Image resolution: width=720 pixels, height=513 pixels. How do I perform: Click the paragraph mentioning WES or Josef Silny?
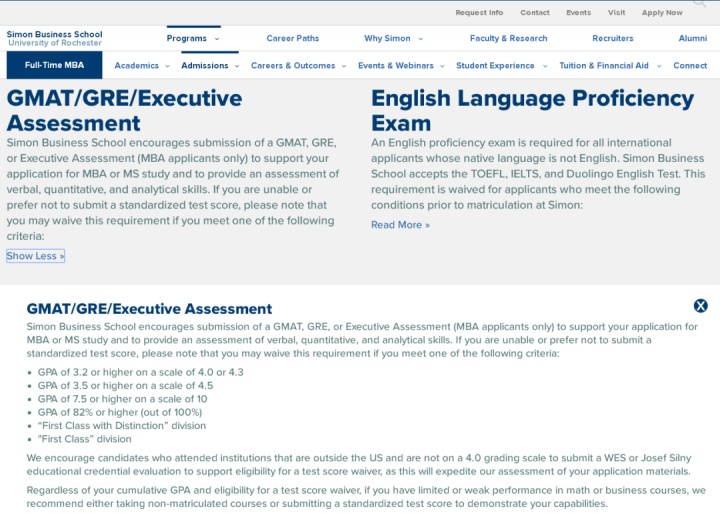click(359, 464)
